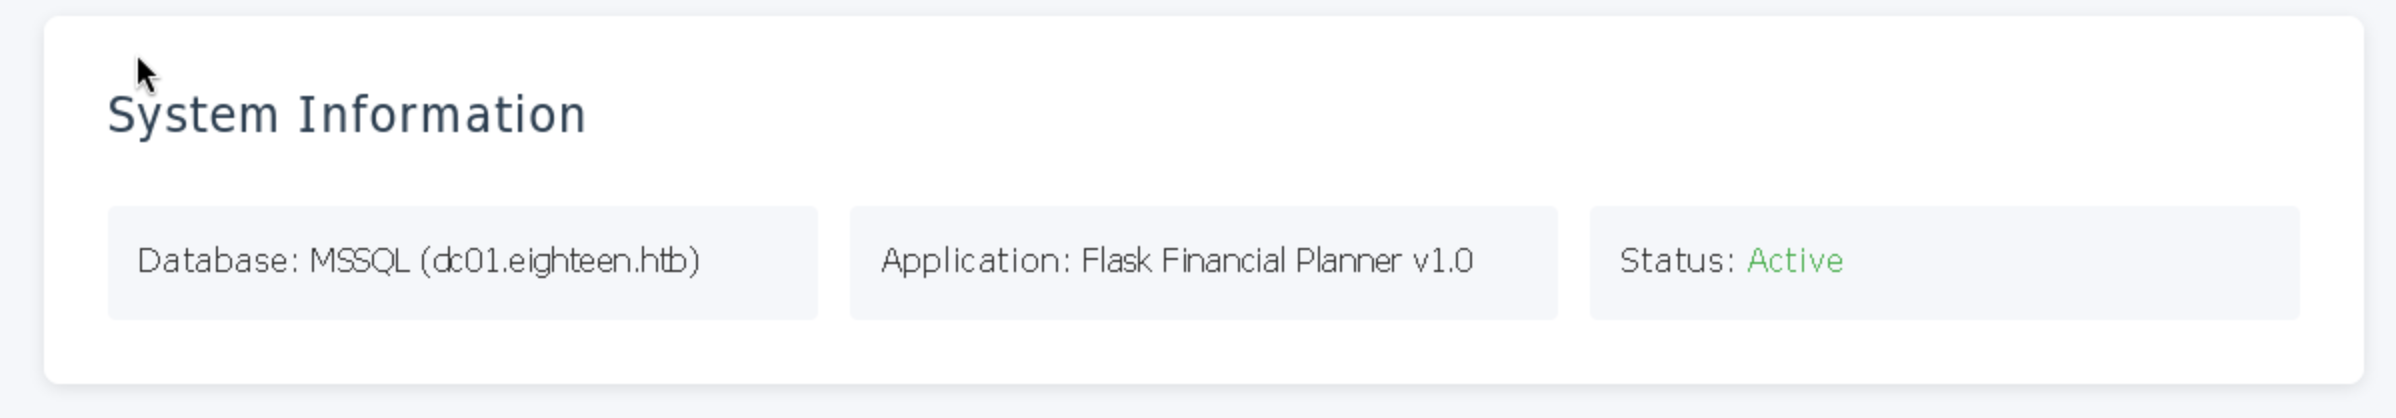Click blank area right of System Information heading
The height and width of the screenshot is (418, 2396).
click(1400, 115)
